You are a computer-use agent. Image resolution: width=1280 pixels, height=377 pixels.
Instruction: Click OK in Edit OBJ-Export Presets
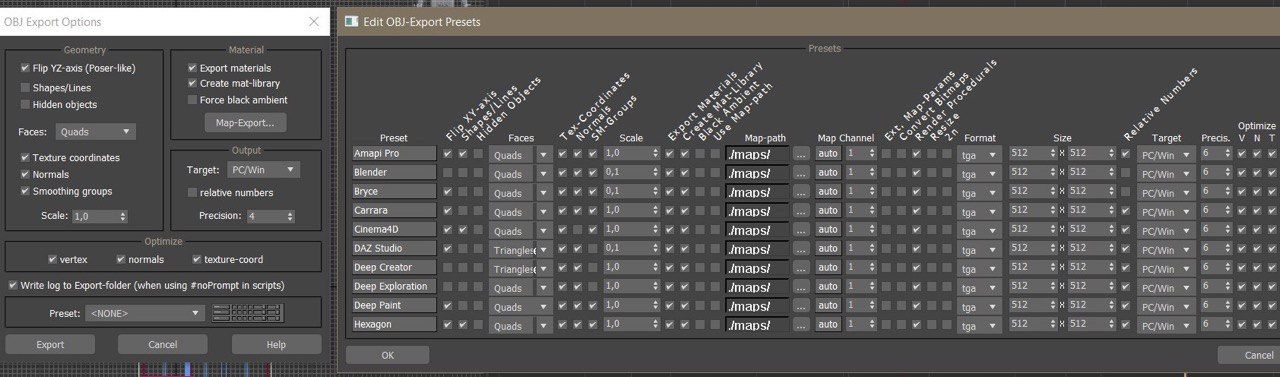pyautogui.click(x=387, y=355)
